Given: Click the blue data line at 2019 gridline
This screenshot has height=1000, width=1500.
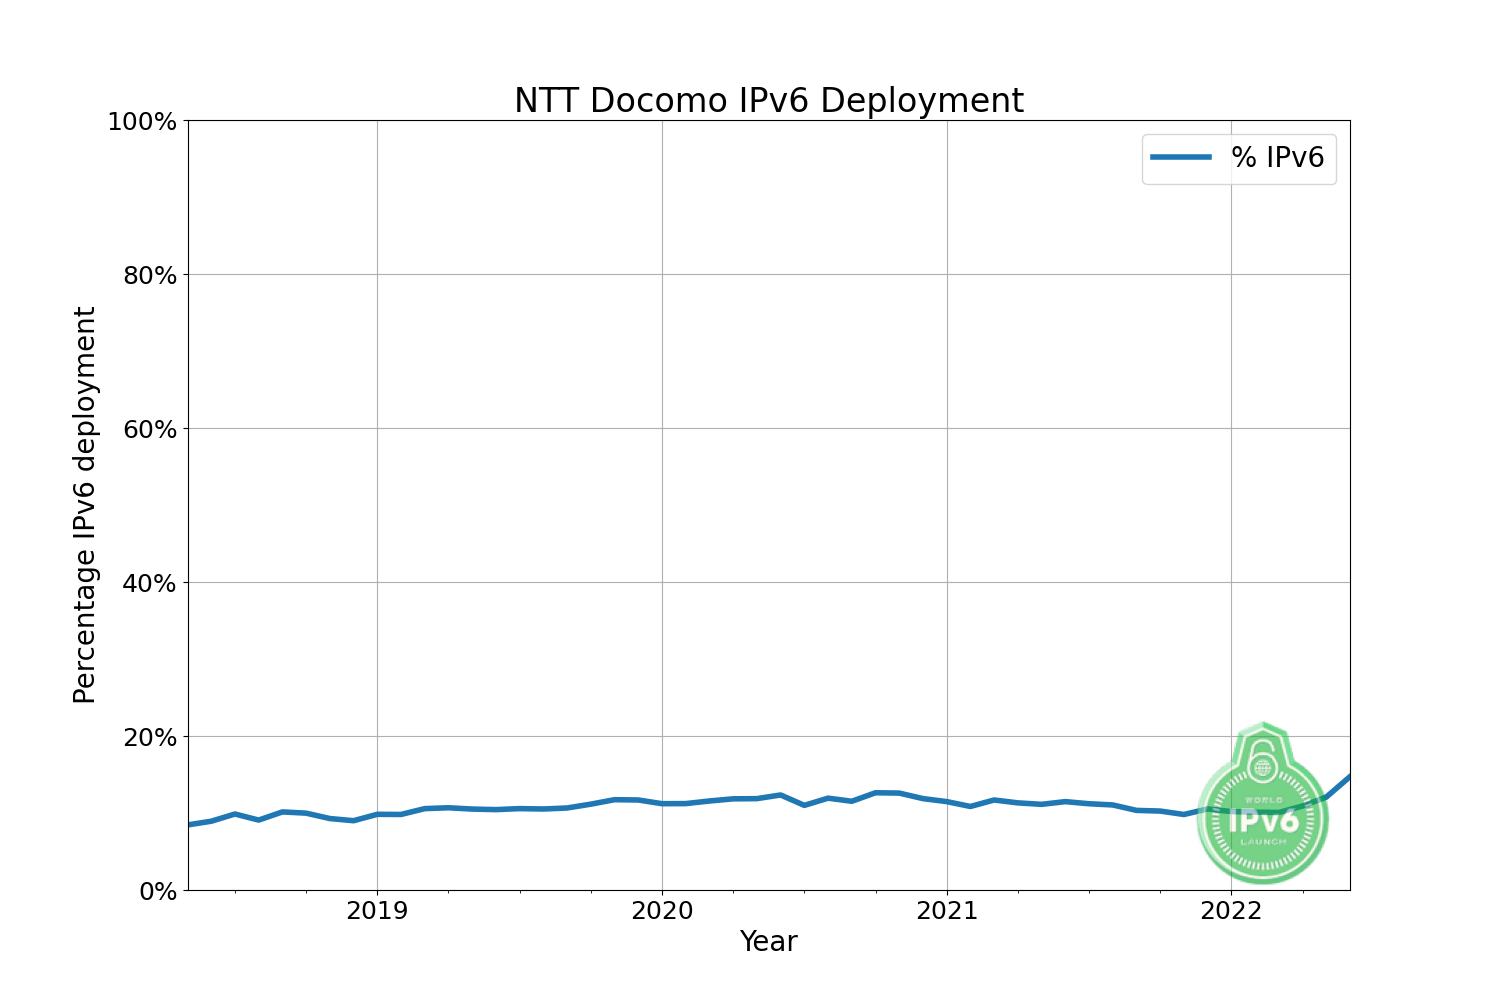Looking at the screenshot, I should point(377,814).
